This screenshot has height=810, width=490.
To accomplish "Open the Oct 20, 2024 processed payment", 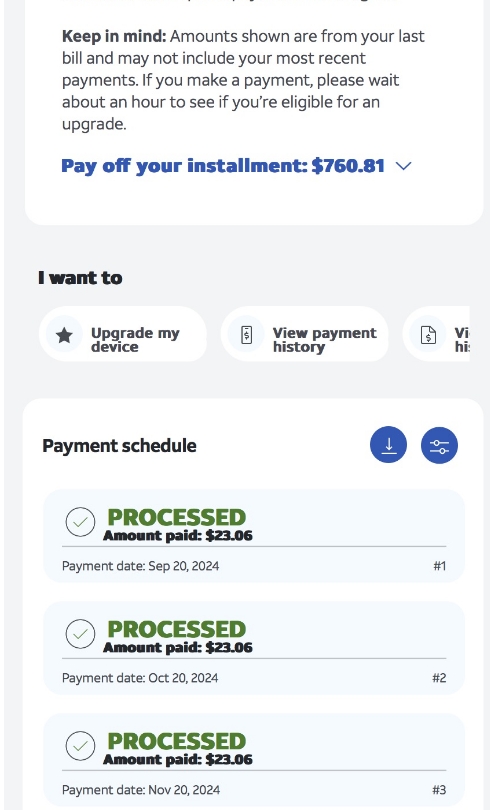I will tap(254, 648).
